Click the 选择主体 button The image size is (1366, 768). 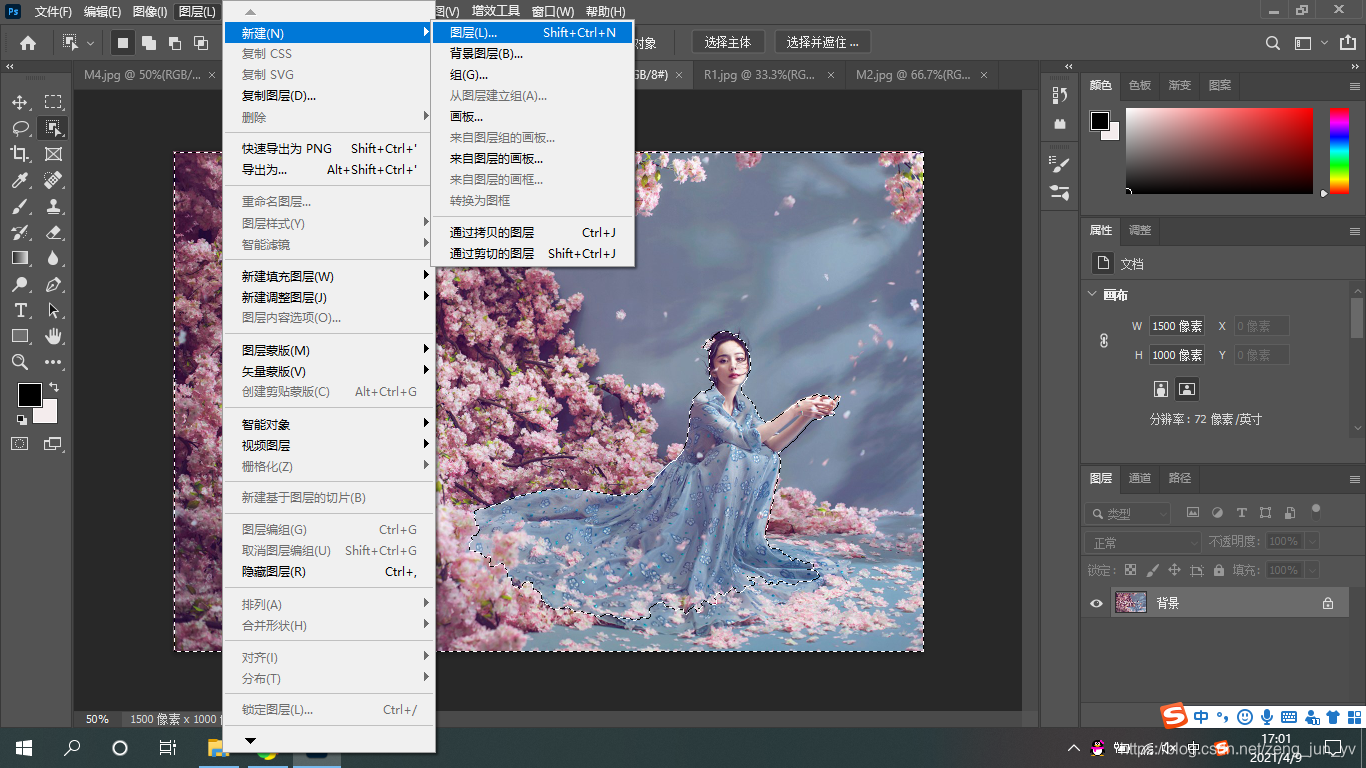click(x=727, y=41)
